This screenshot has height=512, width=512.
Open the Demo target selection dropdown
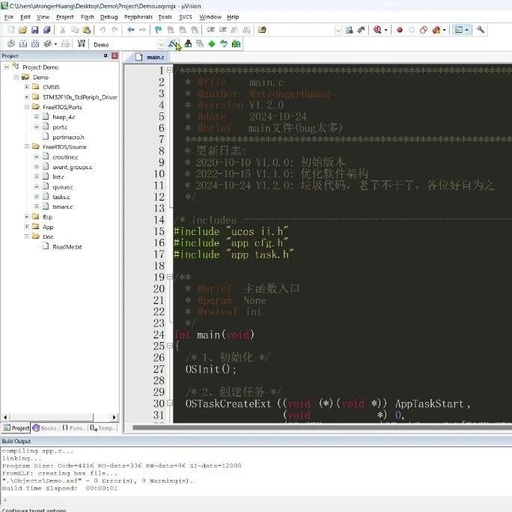(161, 44)
